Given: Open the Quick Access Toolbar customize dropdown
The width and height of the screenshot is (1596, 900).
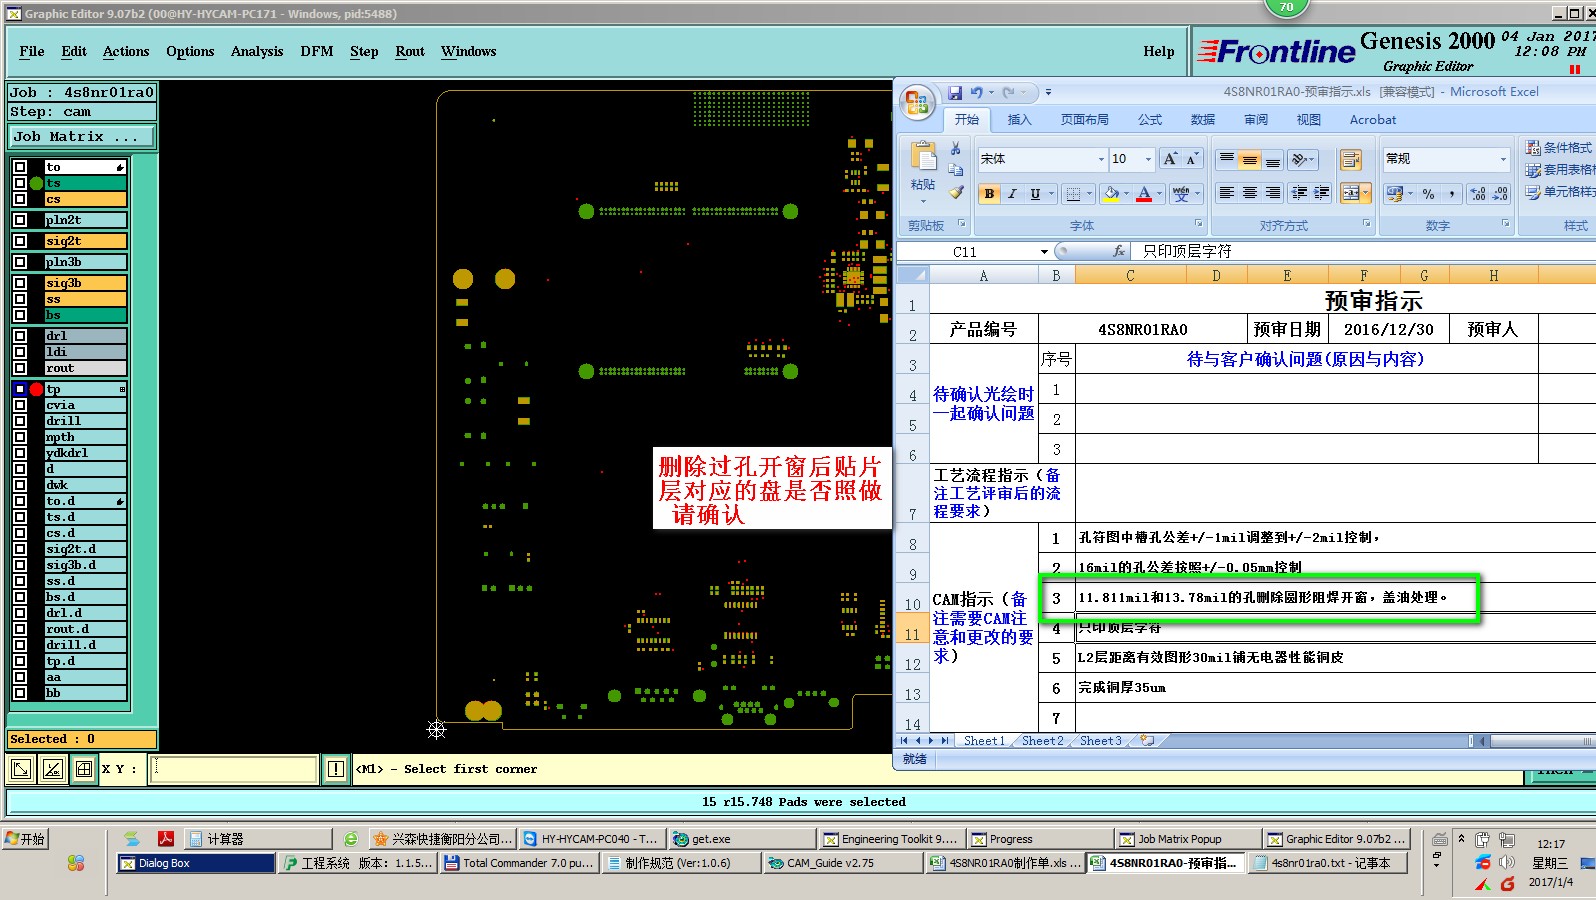Looking at the screenshot, I should pyautogui.click(x=1048, y=92).
